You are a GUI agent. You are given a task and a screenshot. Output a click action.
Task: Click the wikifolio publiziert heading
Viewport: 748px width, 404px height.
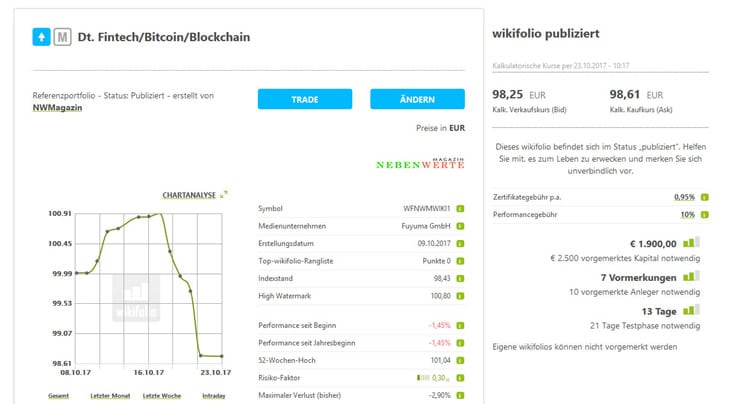pos(546,33)
